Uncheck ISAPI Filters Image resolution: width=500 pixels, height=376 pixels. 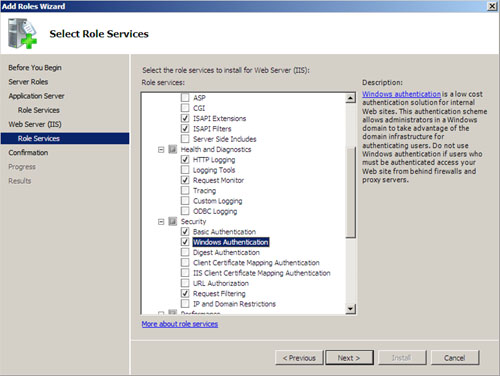tap(185, 129)
